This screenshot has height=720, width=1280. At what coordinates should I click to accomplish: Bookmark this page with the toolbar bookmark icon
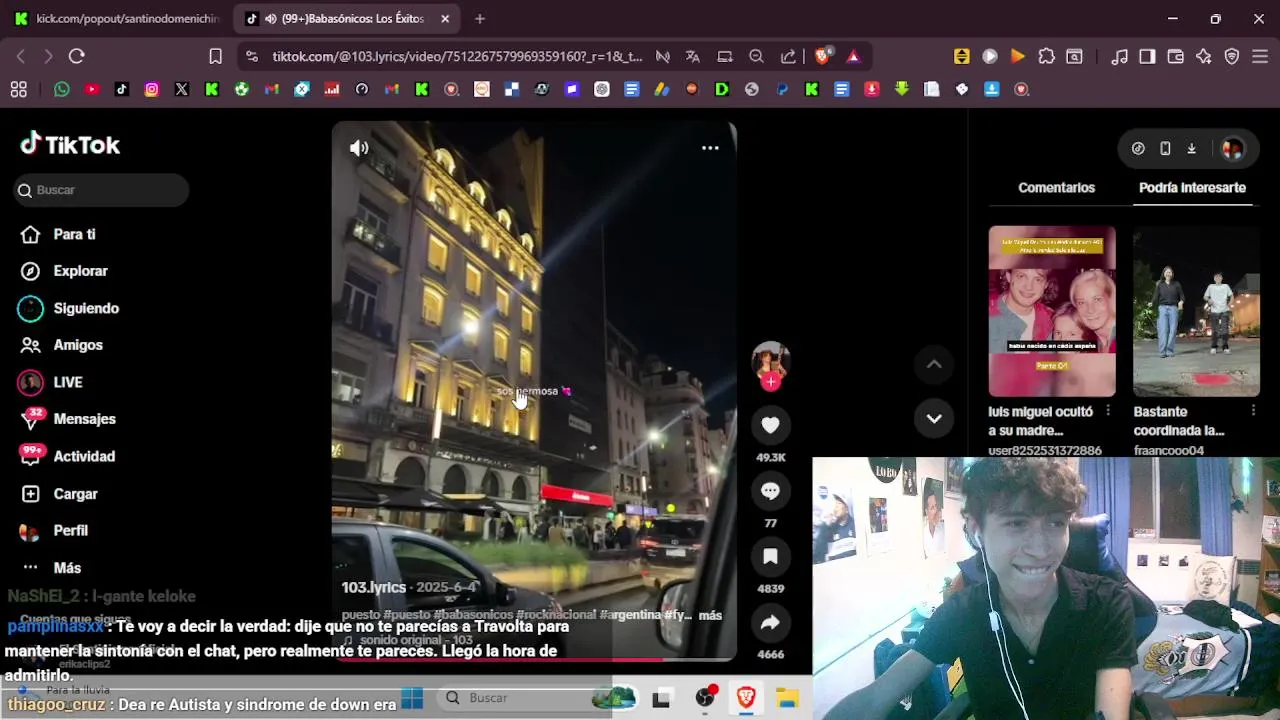coord(215,57)
